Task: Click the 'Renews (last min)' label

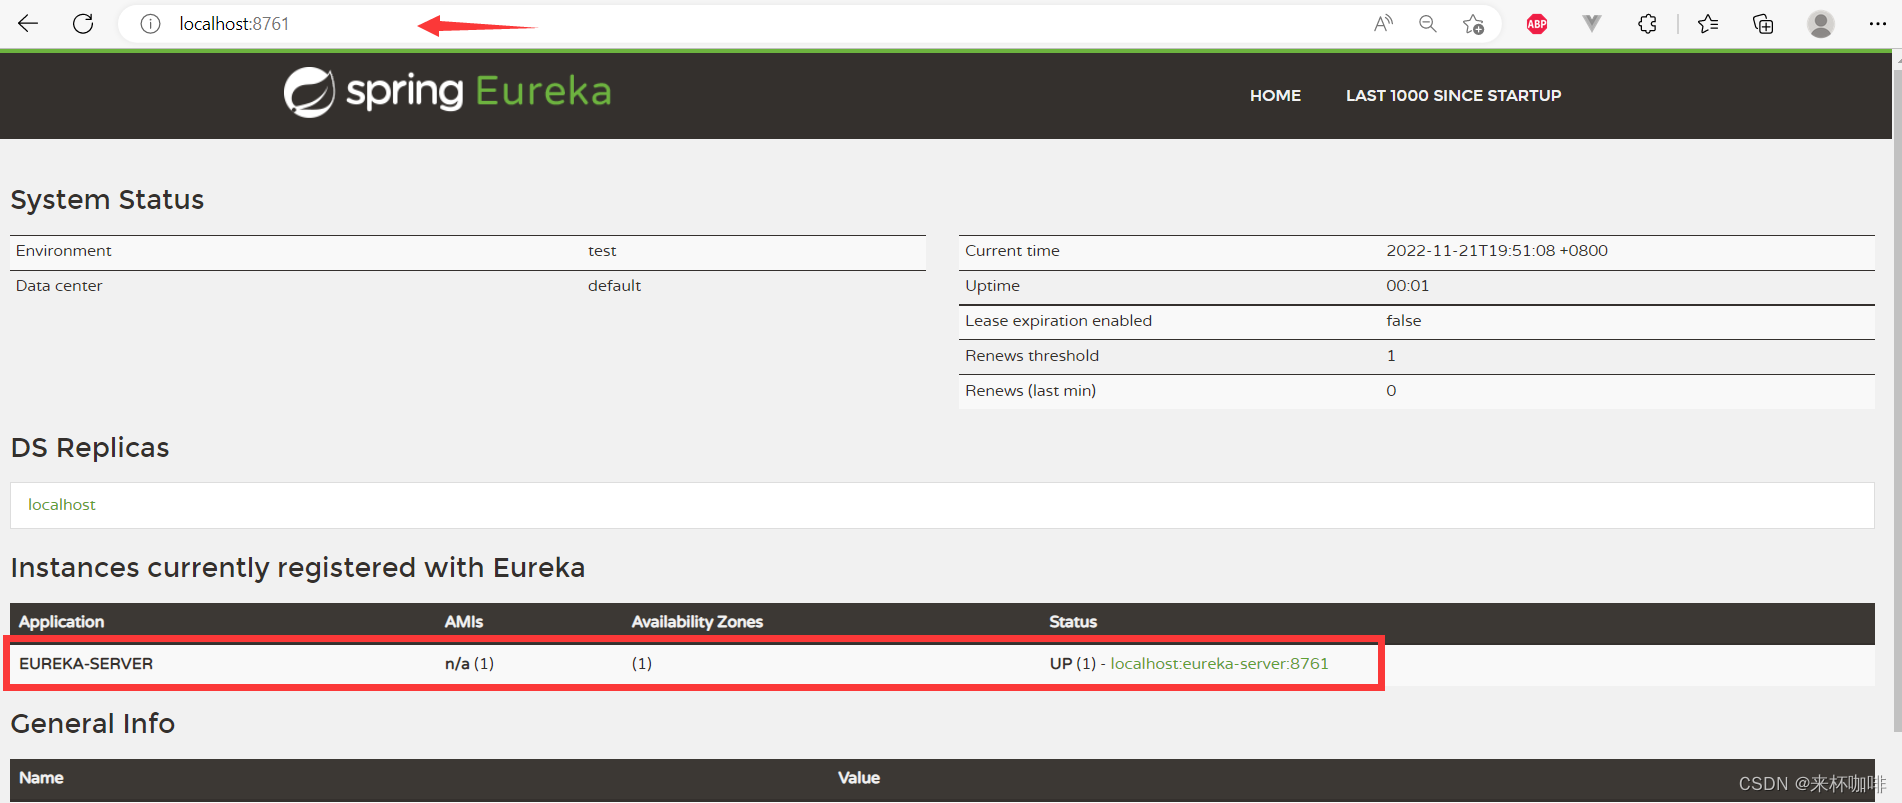Action: point(1030,391)
